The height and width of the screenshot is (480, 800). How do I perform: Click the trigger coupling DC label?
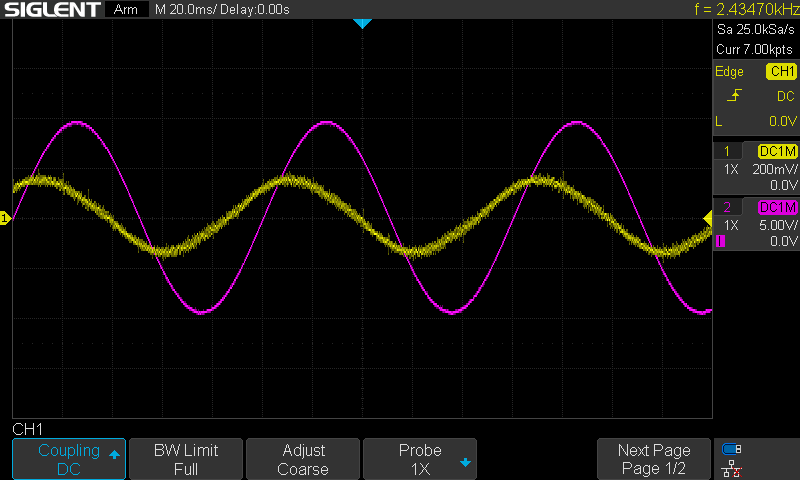click(x=786, y=96)
